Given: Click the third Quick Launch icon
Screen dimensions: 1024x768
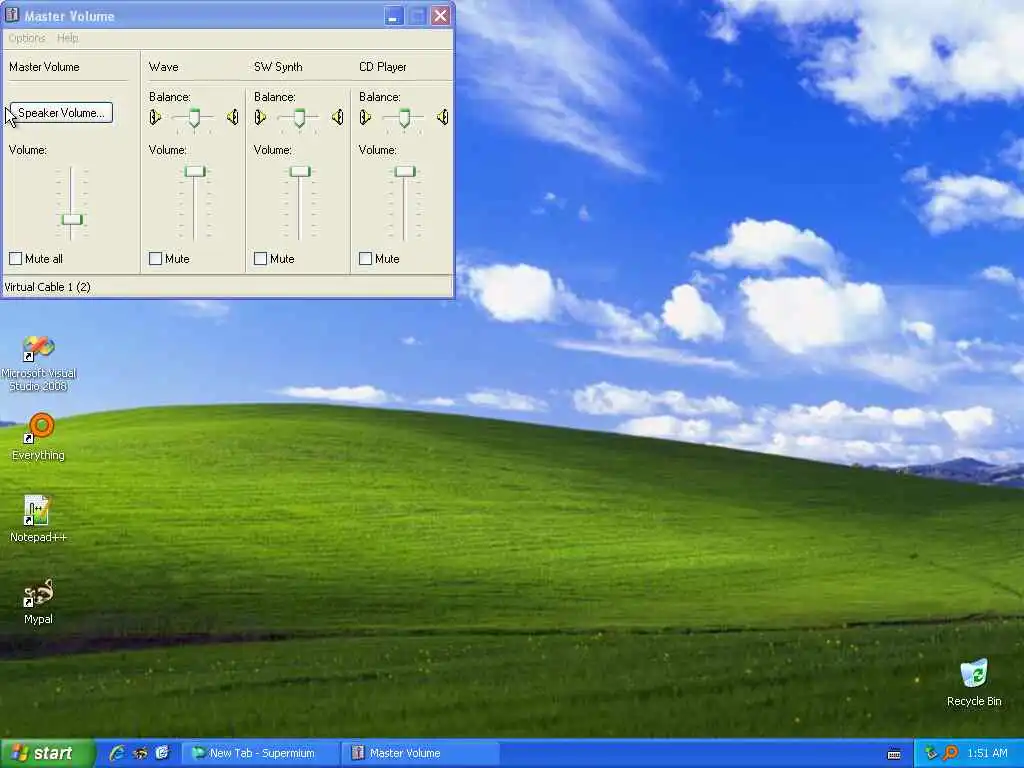Looking at the screenshot, I should tap(162, 753).
